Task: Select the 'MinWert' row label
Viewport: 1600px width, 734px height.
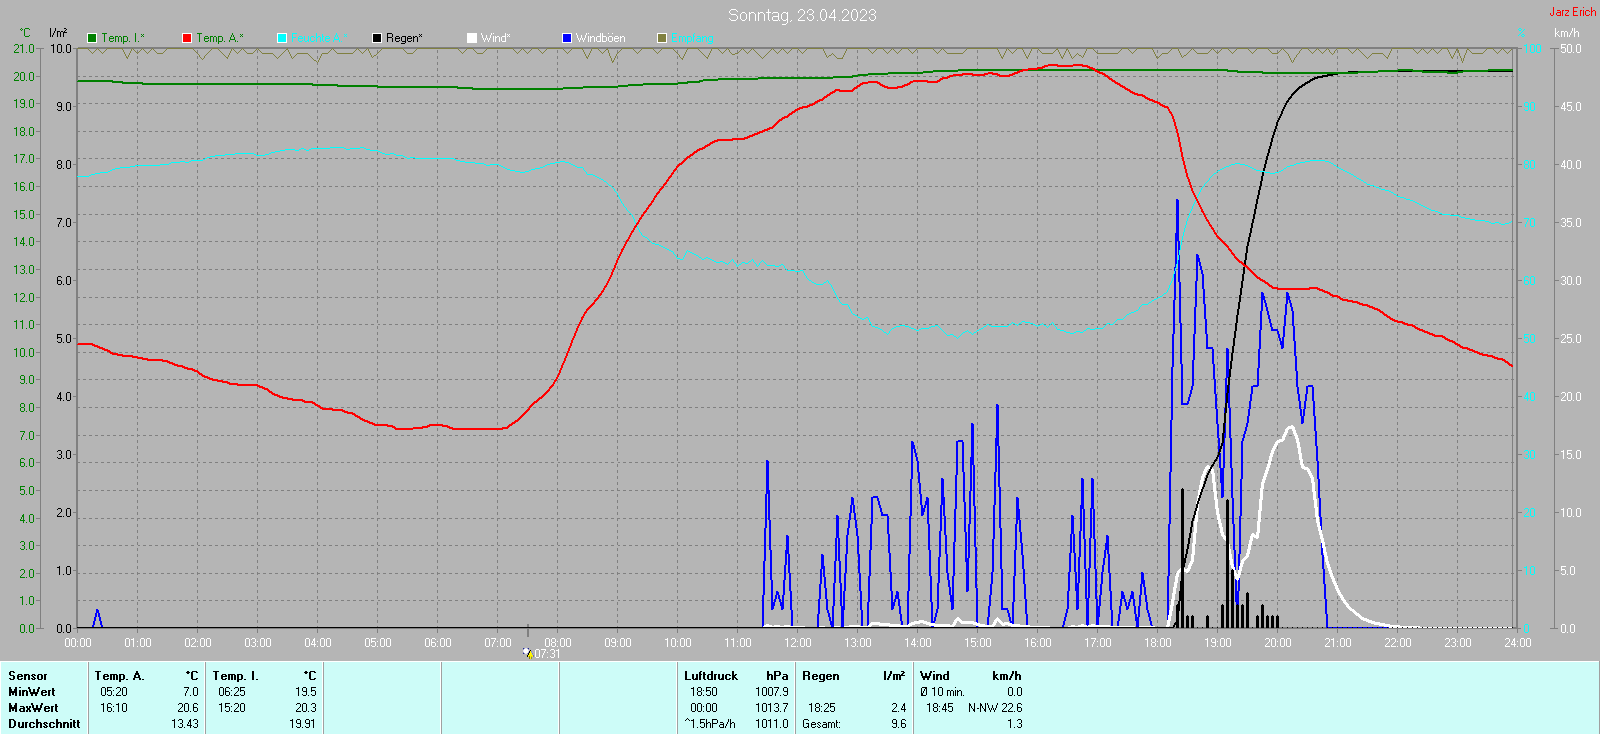Action: pos(32,692)
